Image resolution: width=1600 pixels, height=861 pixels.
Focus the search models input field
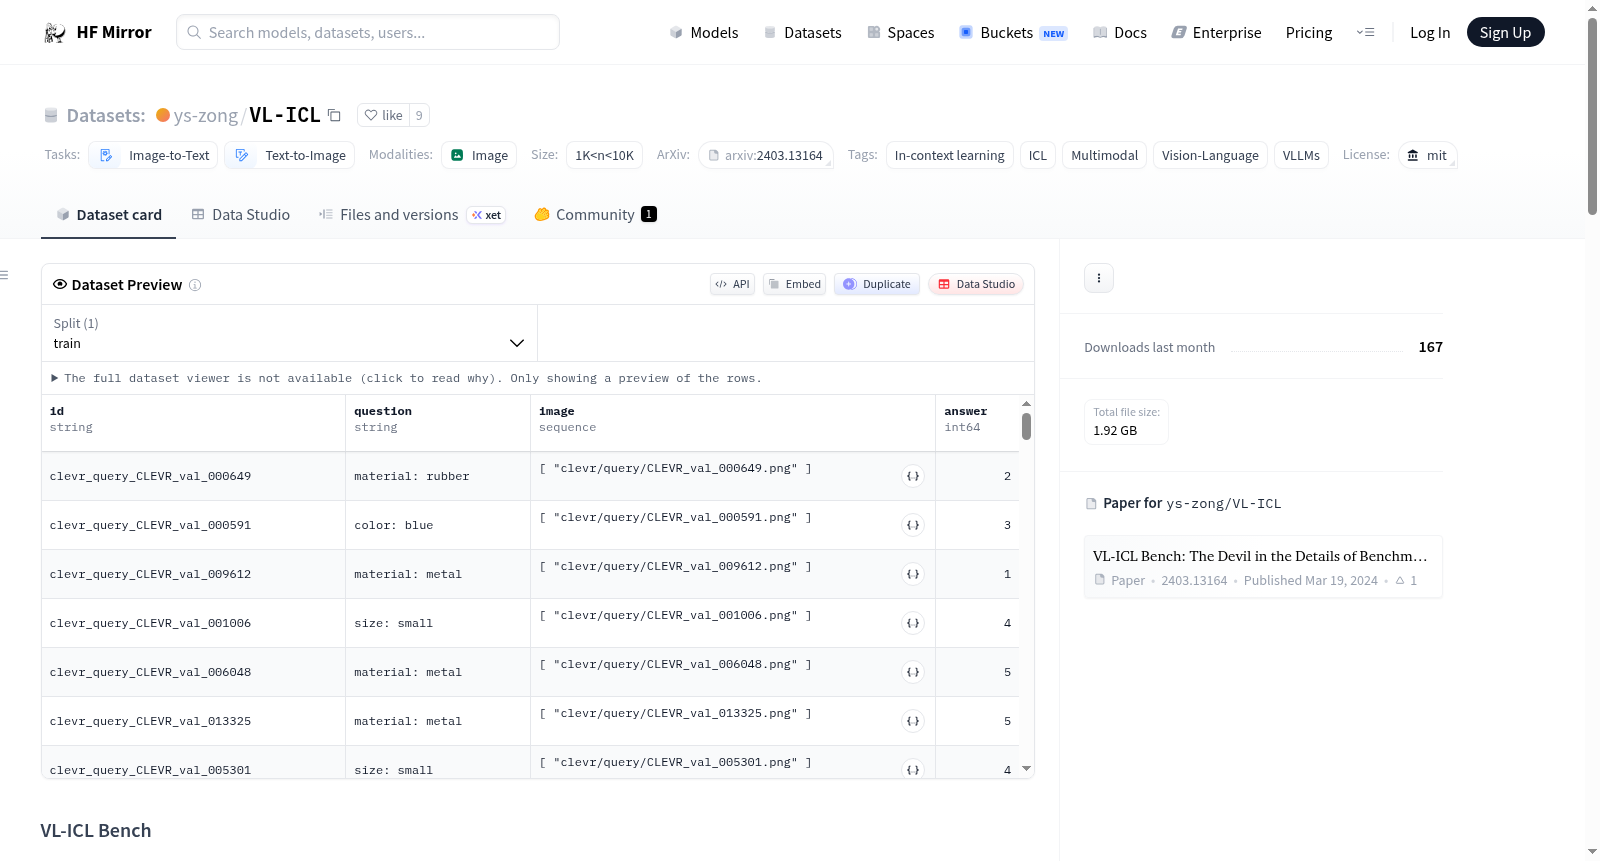[368, 32]
